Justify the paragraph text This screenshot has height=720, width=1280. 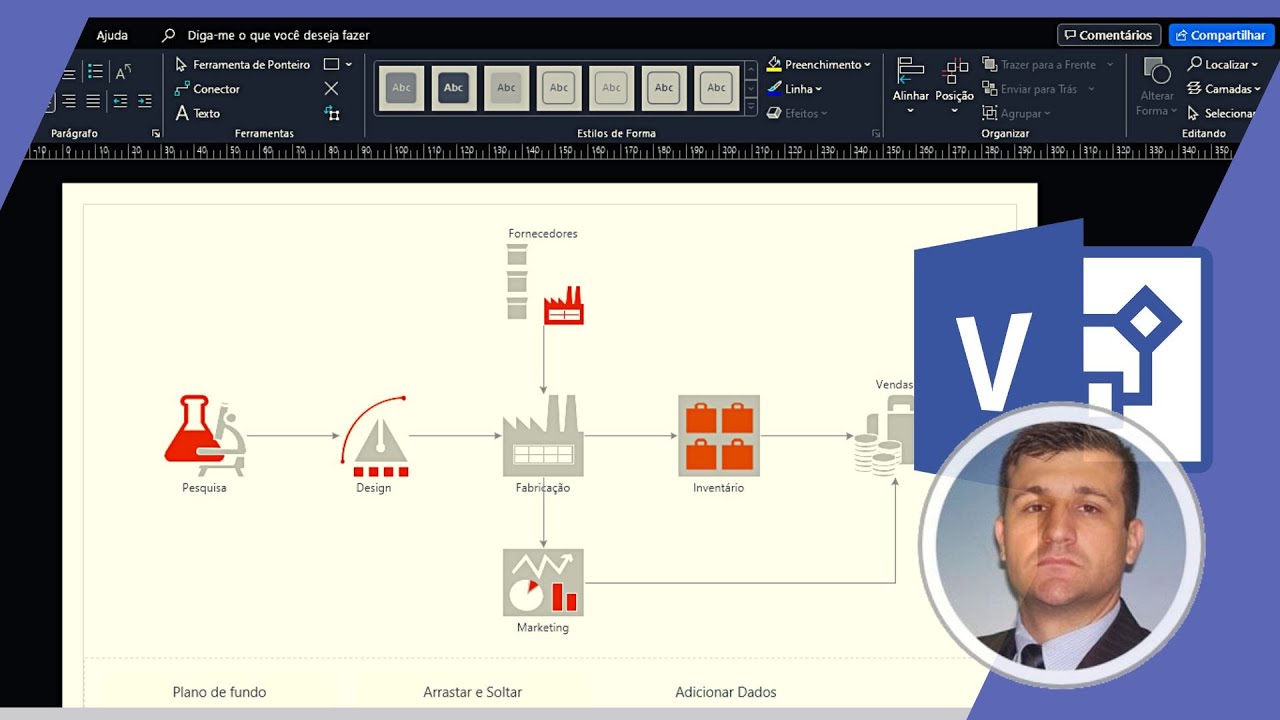click(x=93, y=101)
